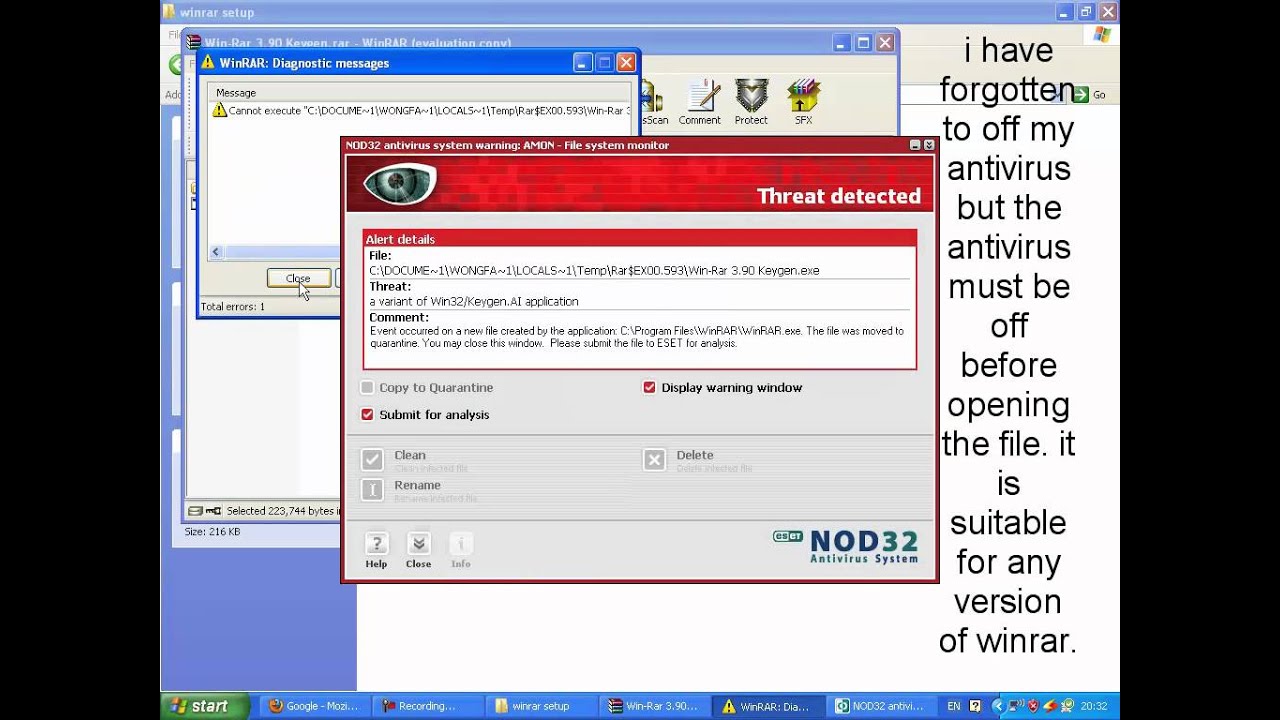
Task: Restore down the winrar setup Explorer window
Action: (1087, 12)
